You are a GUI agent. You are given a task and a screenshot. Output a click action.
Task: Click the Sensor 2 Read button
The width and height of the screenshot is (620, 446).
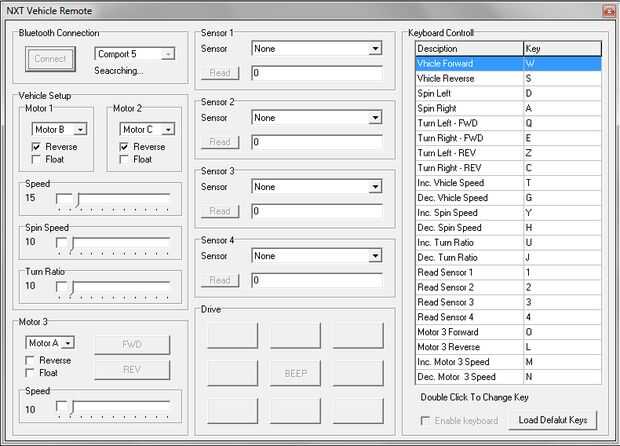(220, 142)
